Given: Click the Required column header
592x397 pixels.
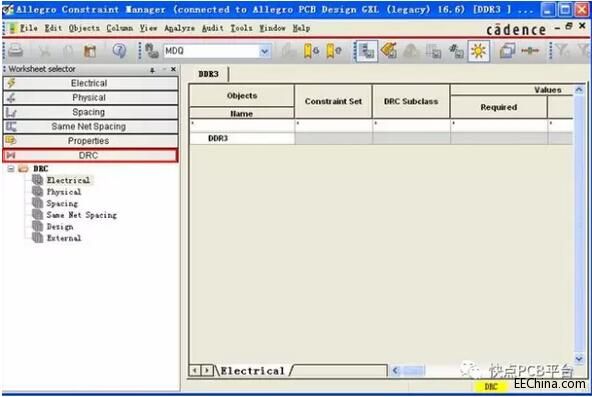Looking at the screenshot, I should (x=499, y=107).
